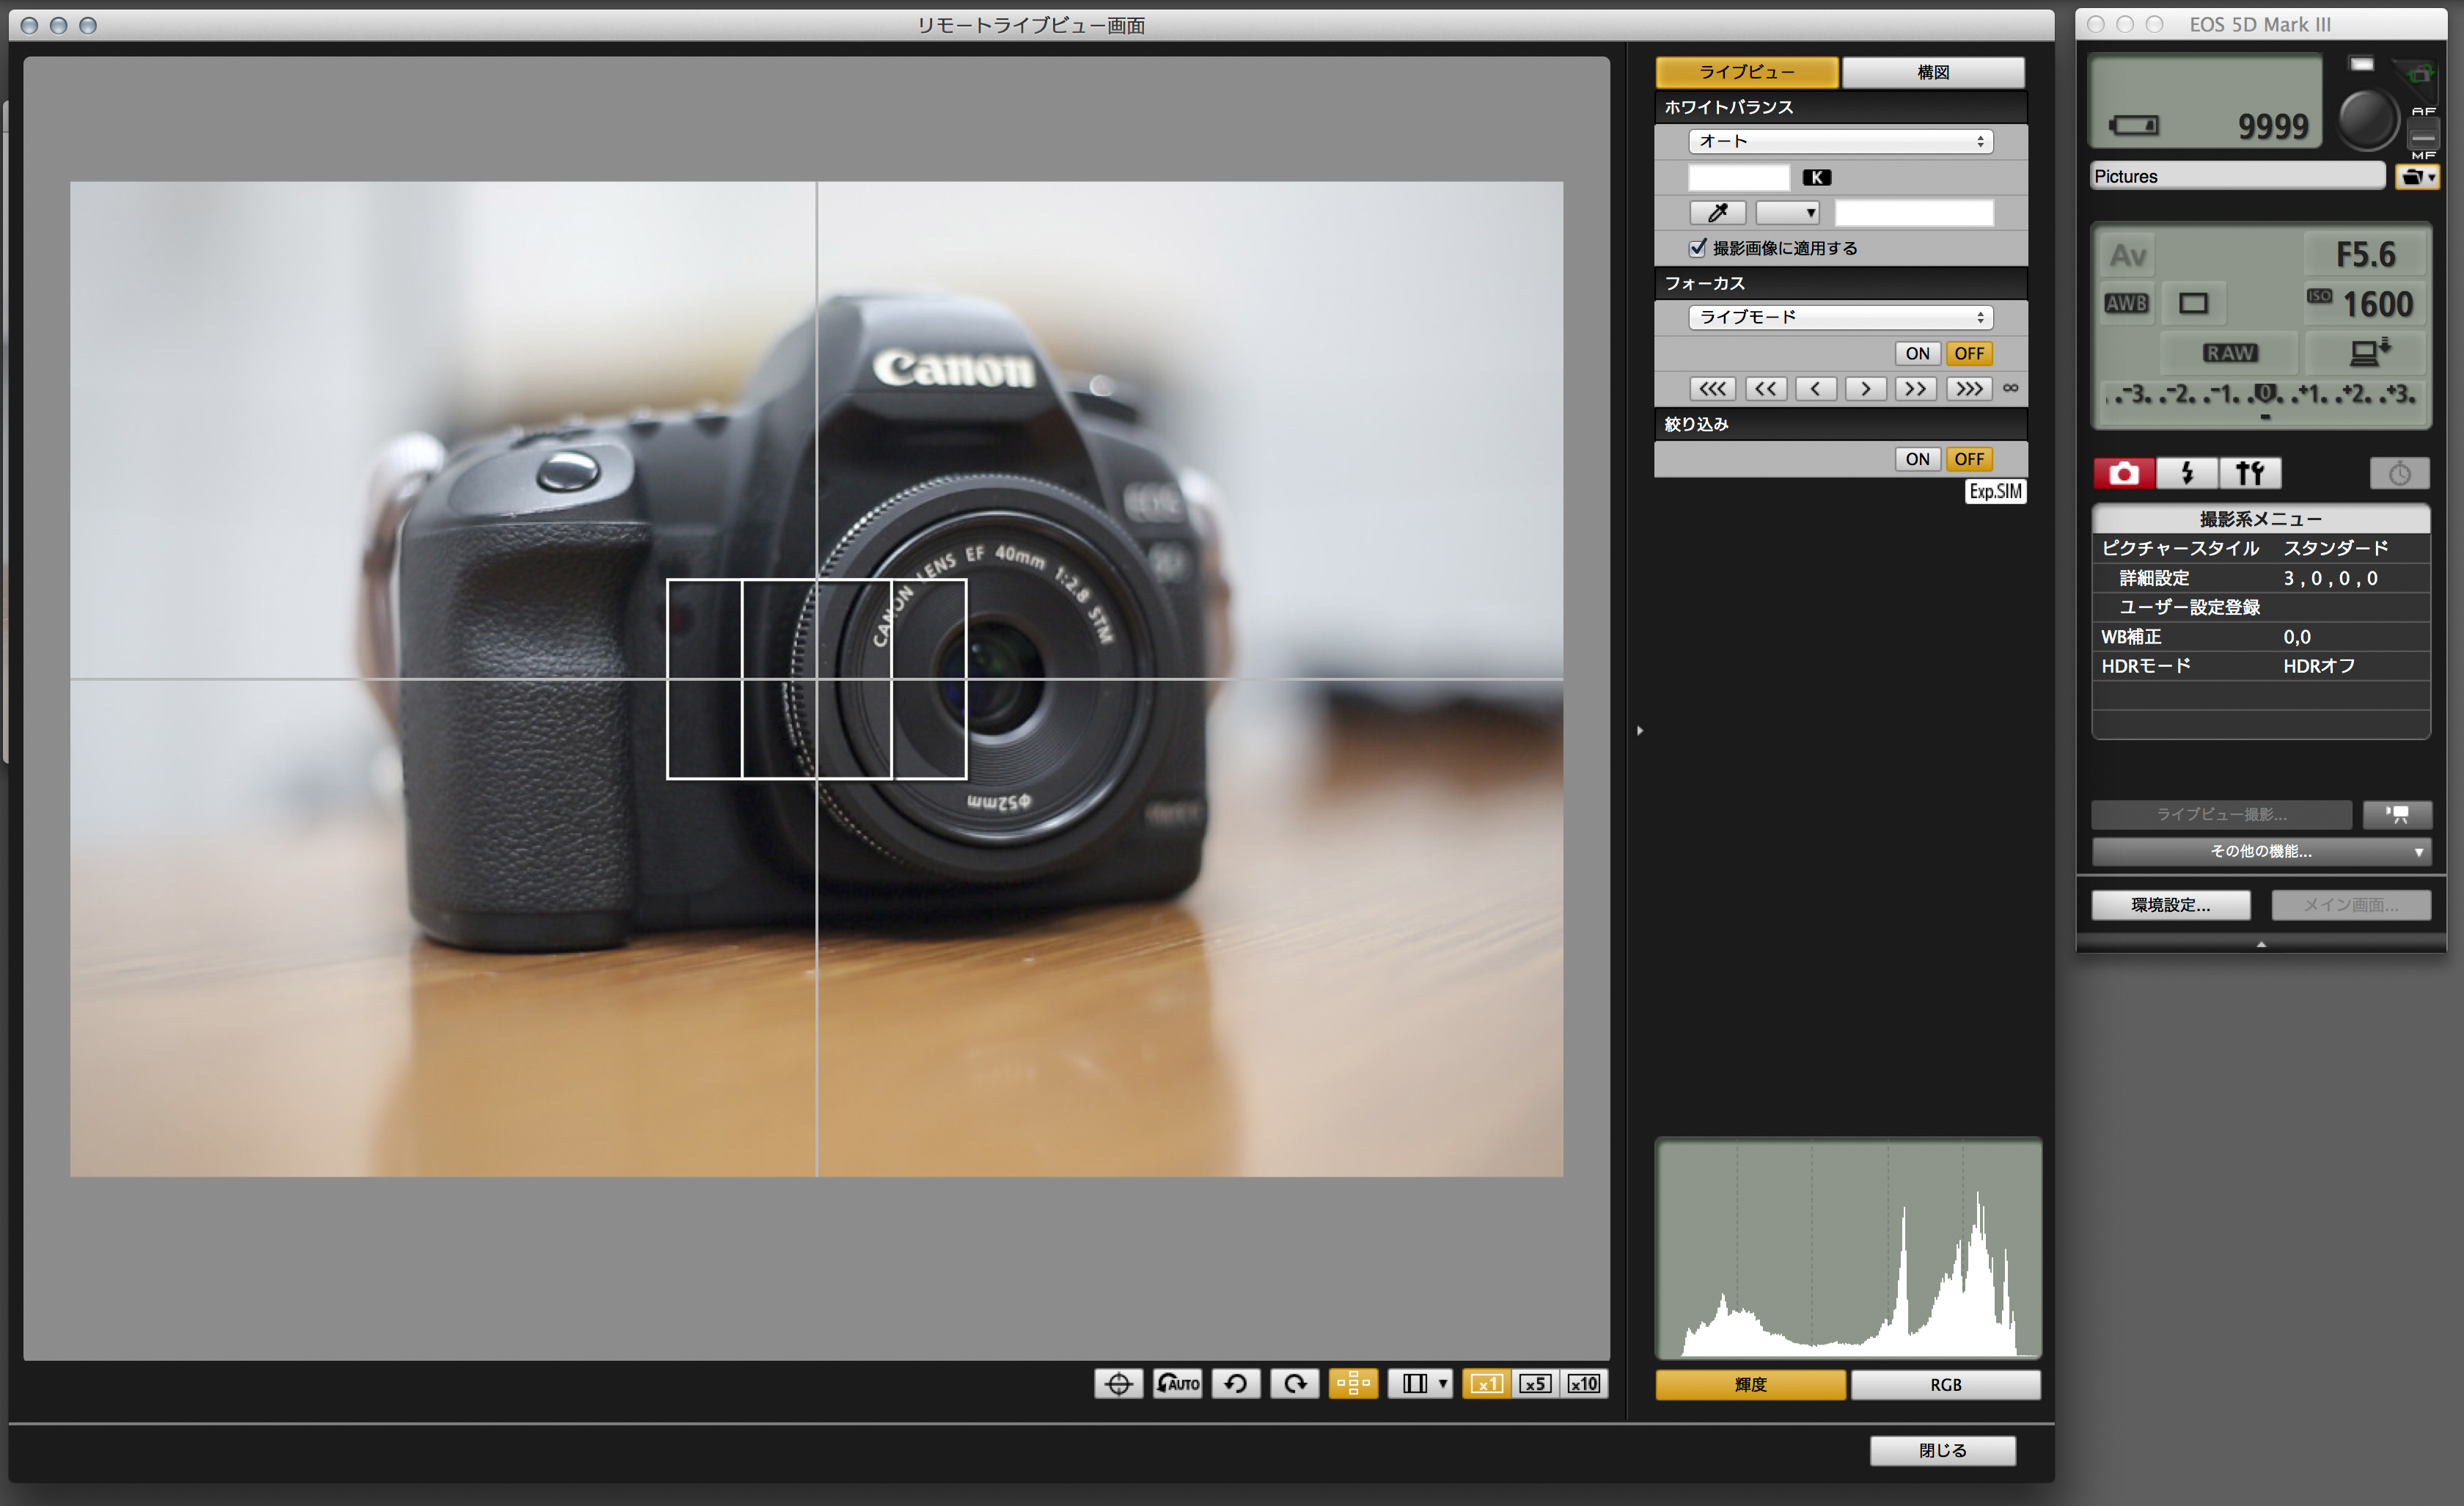The width and height of the screenshot is (2464, 1506).
Task: Rotate the live view image counterclockwise
Action: point(1236,1384)
